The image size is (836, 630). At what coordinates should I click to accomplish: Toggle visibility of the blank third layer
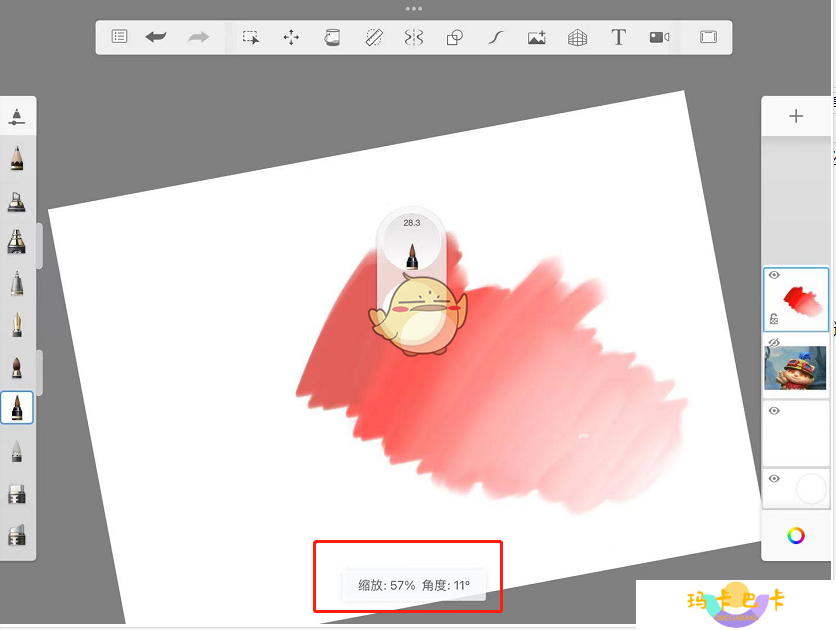[x=774, y=410]
